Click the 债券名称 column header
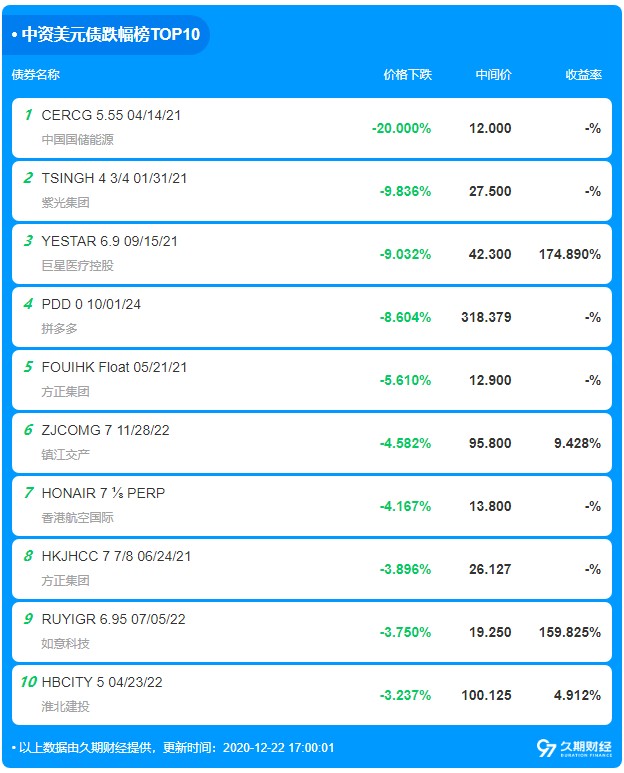 [36, 75]
